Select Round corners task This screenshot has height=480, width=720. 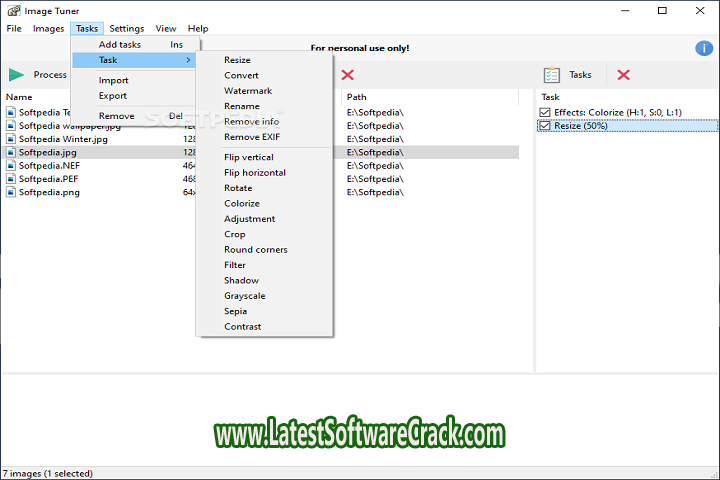[264, 249]
